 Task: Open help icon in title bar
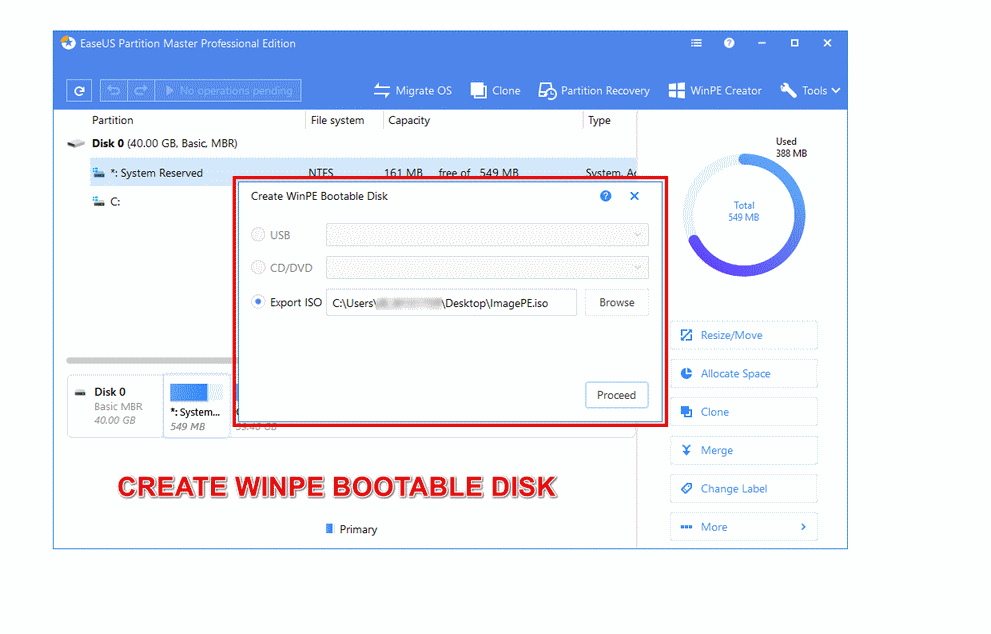(729, 43)
